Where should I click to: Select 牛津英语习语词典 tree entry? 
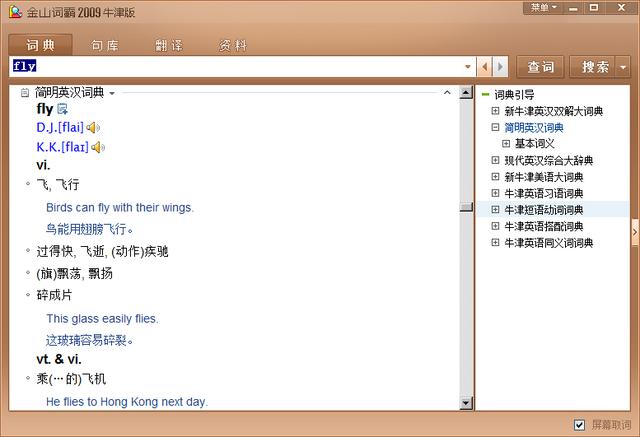(544, 193)
